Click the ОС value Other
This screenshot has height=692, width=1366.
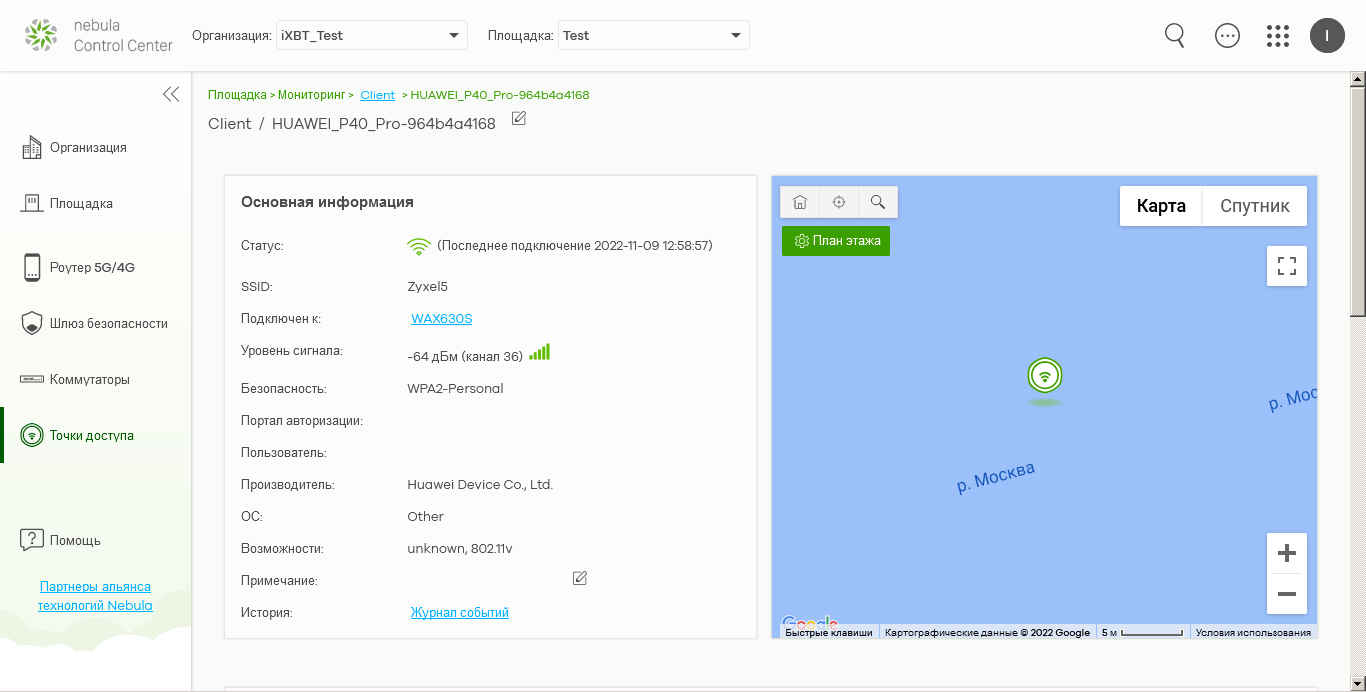pos(425,516)
